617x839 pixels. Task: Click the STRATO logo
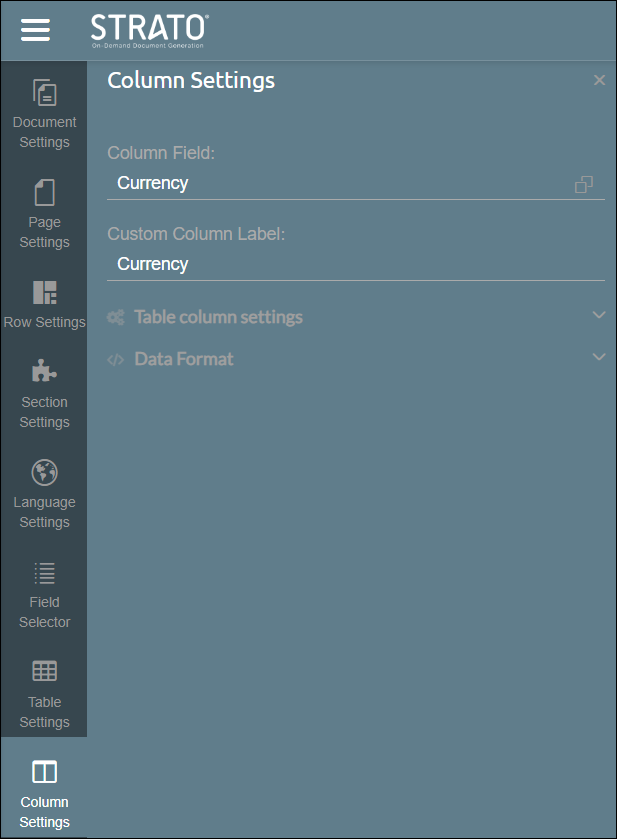(149, 30)
